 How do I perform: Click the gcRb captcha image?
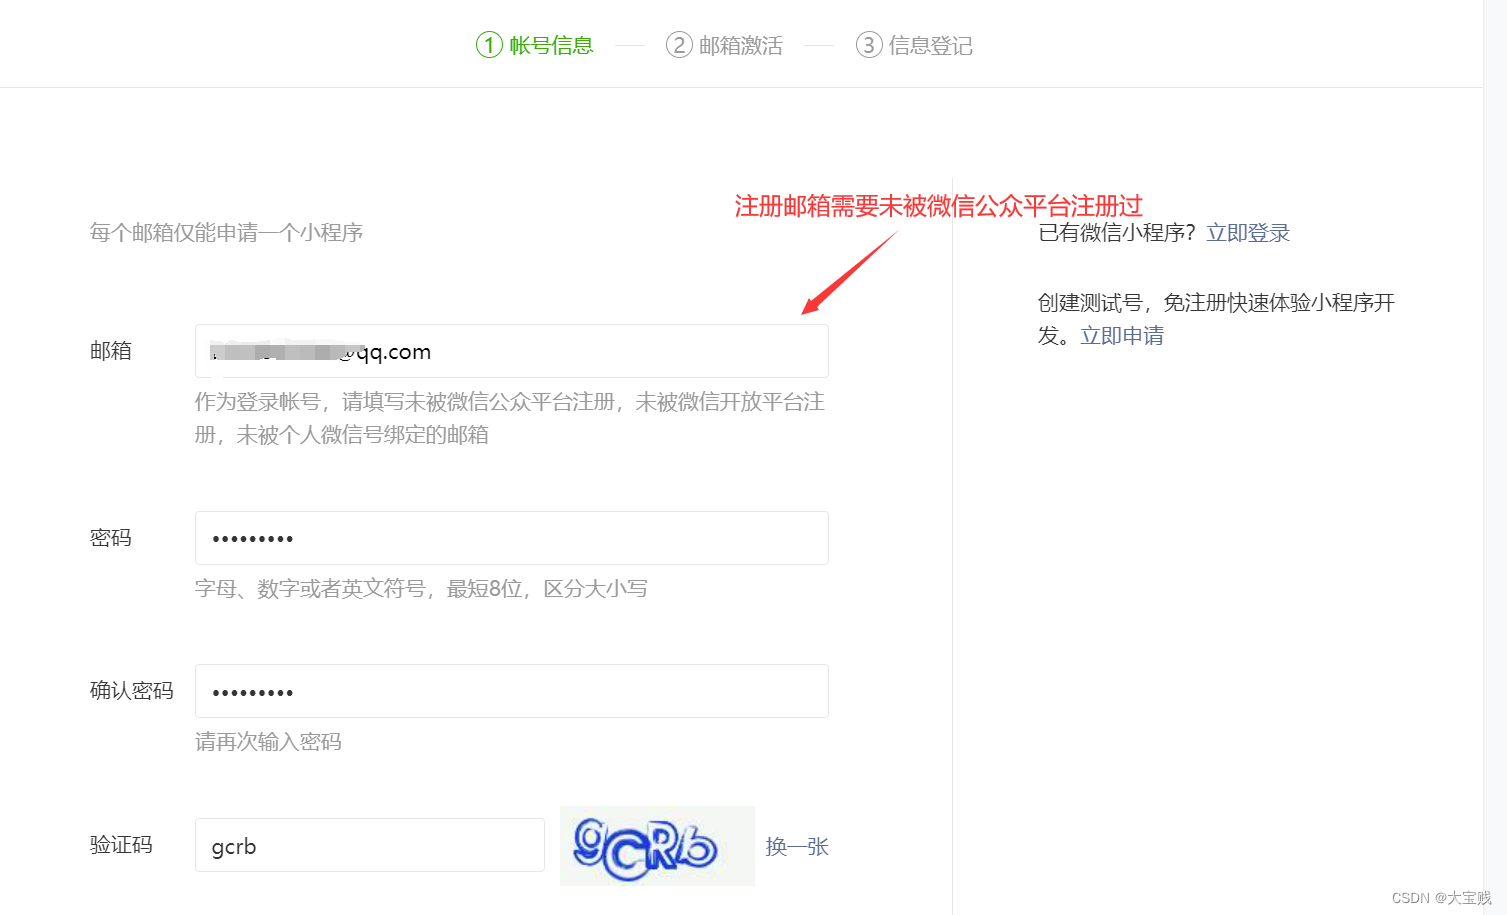(657, 846)
